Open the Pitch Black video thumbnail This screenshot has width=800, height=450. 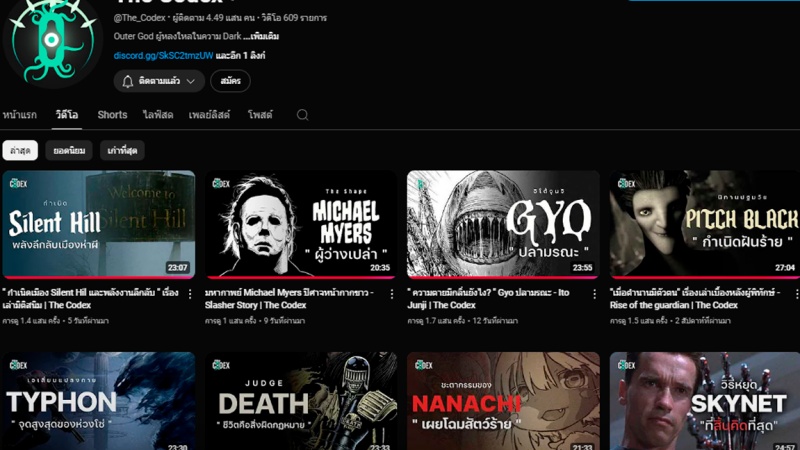click(705, 224)
